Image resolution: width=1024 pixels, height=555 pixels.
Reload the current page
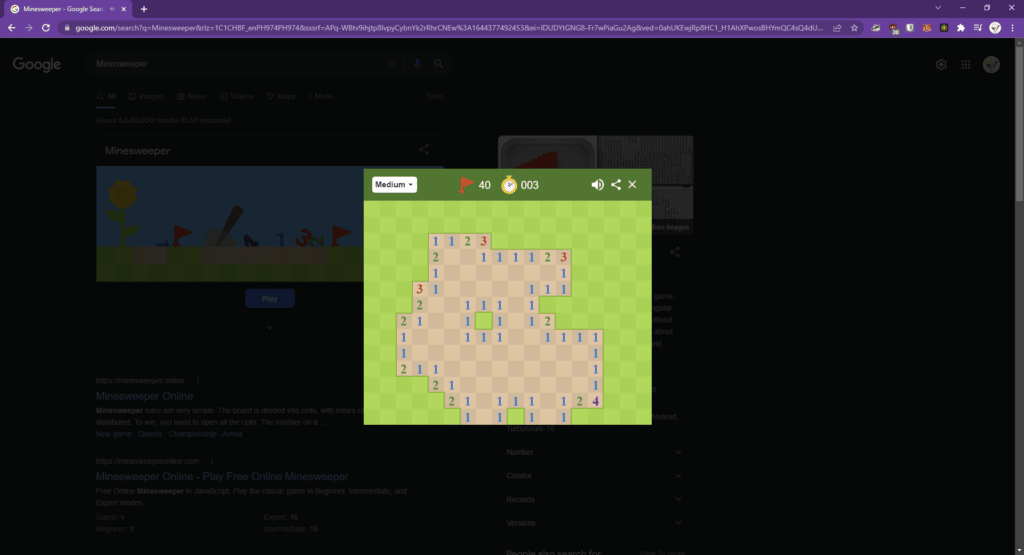(46, 28)
